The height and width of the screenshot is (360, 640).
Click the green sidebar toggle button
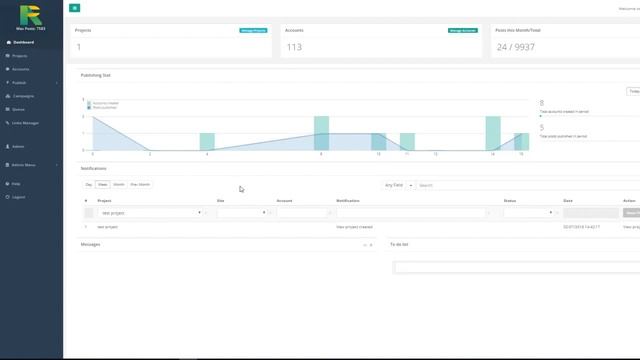(x=74, y=8)
